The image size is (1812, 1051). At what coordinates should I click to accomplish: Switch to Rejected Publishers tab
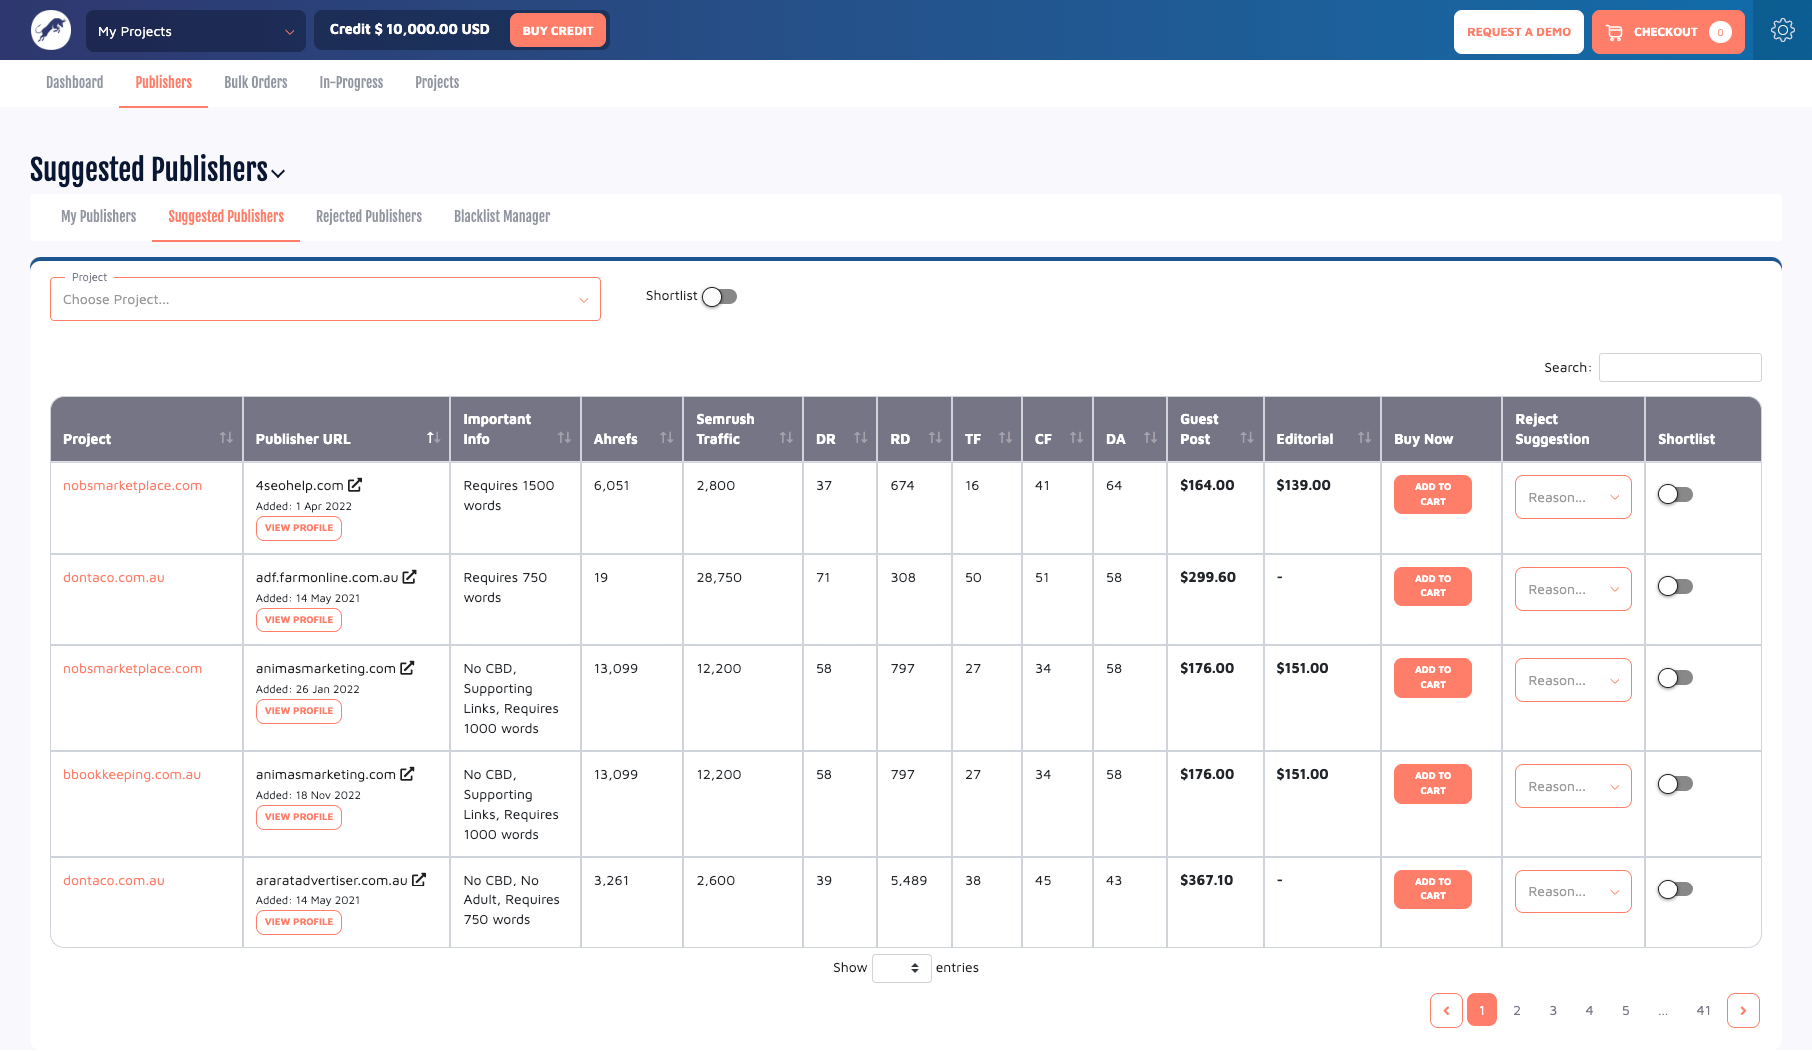368,216
